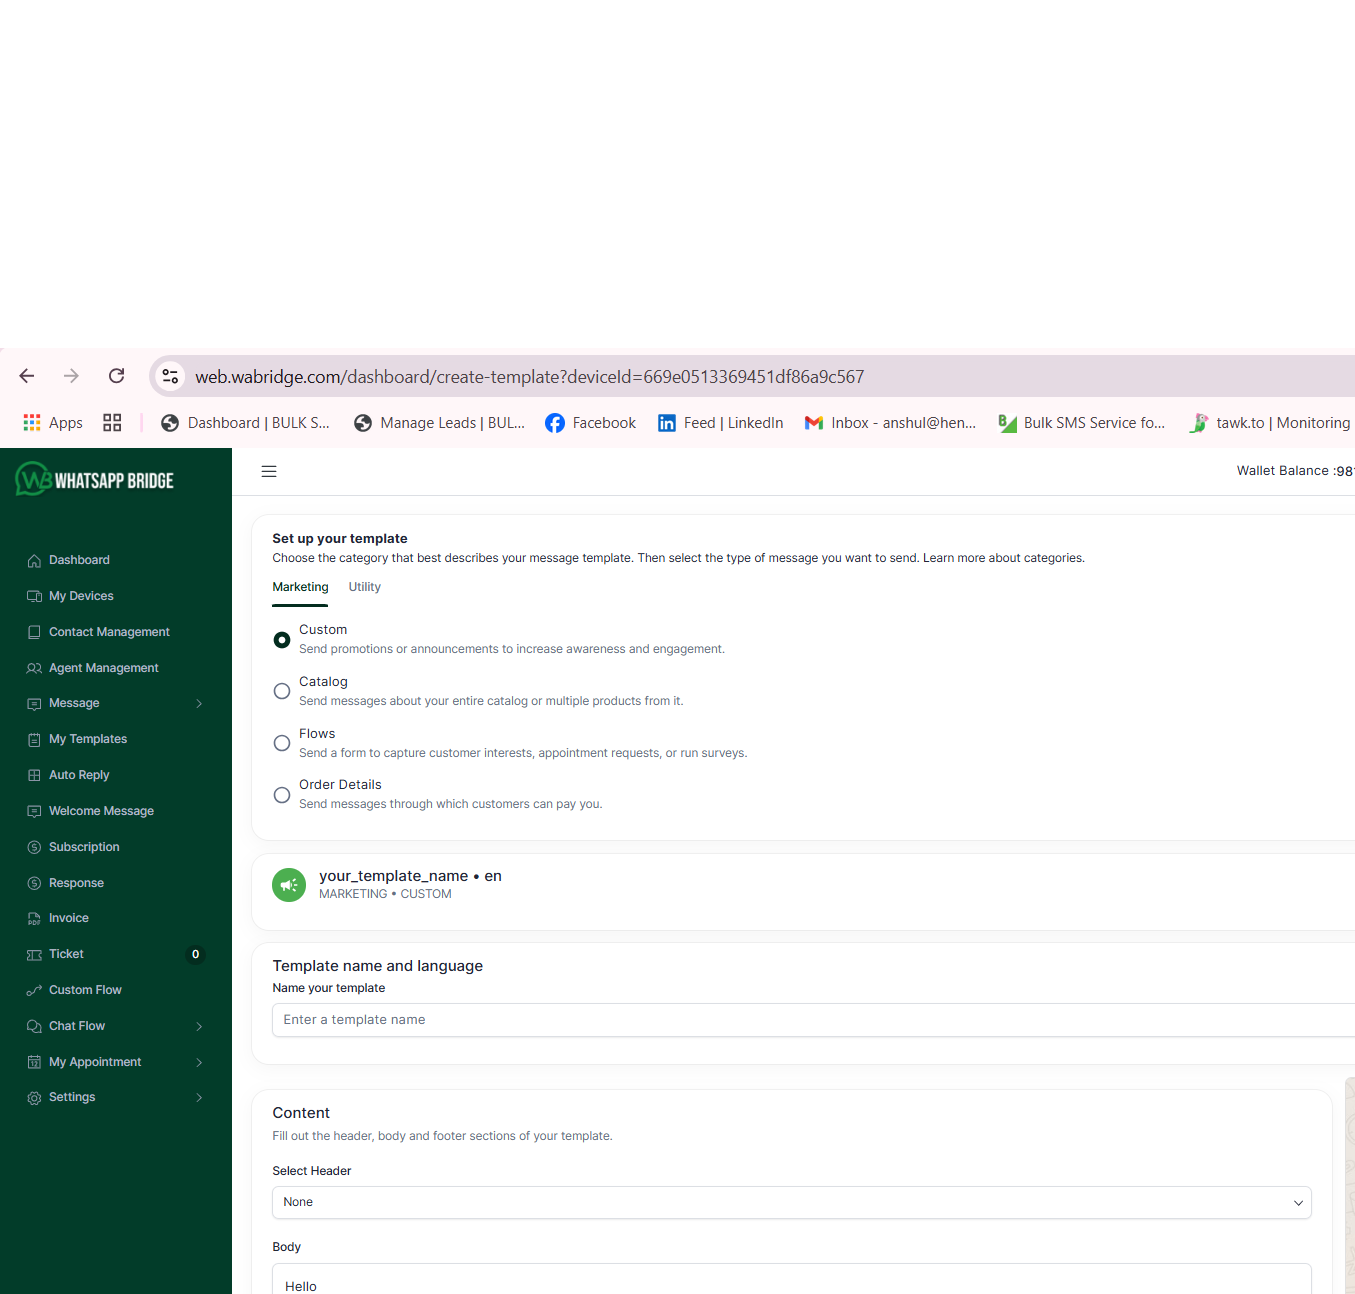Click the Response icon
Viewport: 1355px width, 1294px height.
(34, 883)
